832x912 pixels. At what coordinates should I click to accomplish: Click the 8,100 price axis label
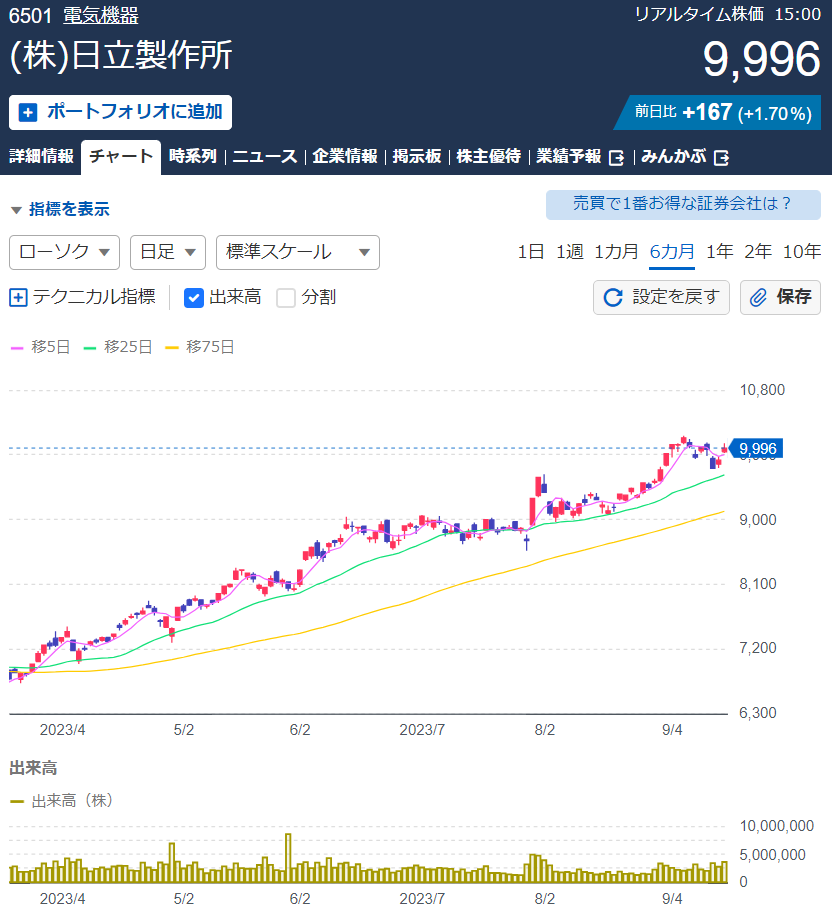pyautogui.click(x=758, y=584)
